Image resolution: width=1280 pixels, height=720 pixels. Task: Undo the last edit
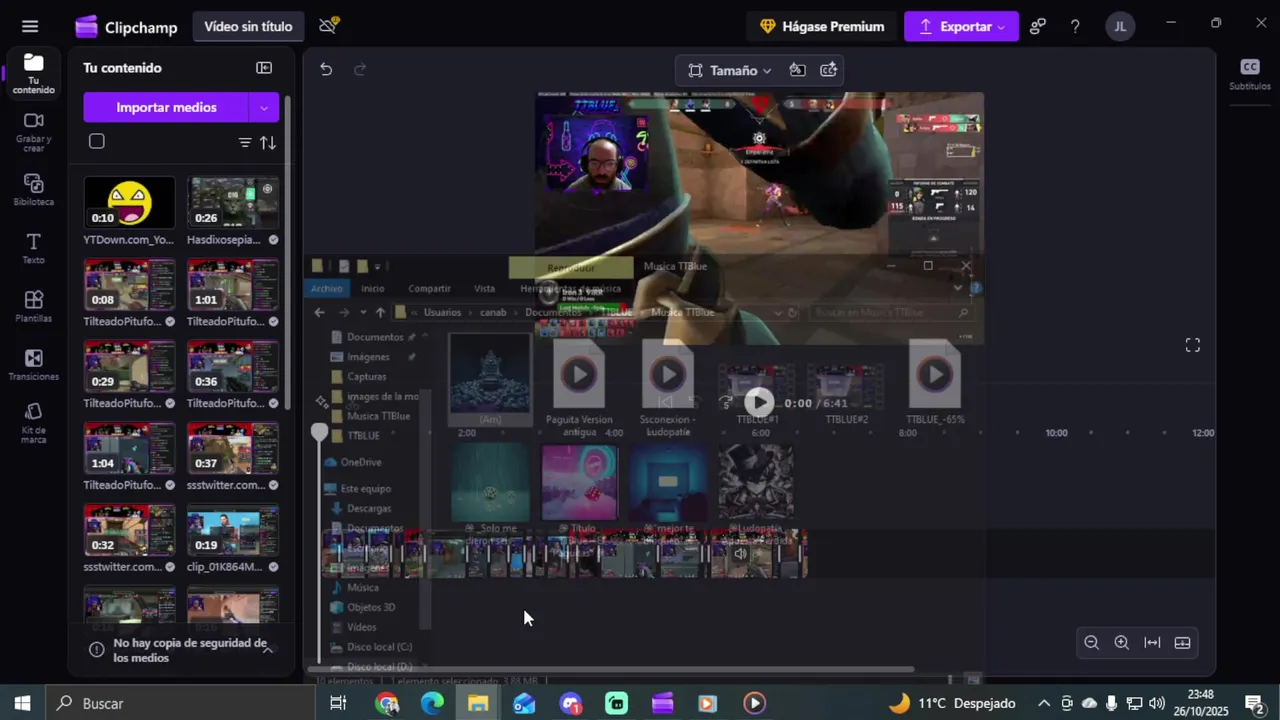coord(326,69)
